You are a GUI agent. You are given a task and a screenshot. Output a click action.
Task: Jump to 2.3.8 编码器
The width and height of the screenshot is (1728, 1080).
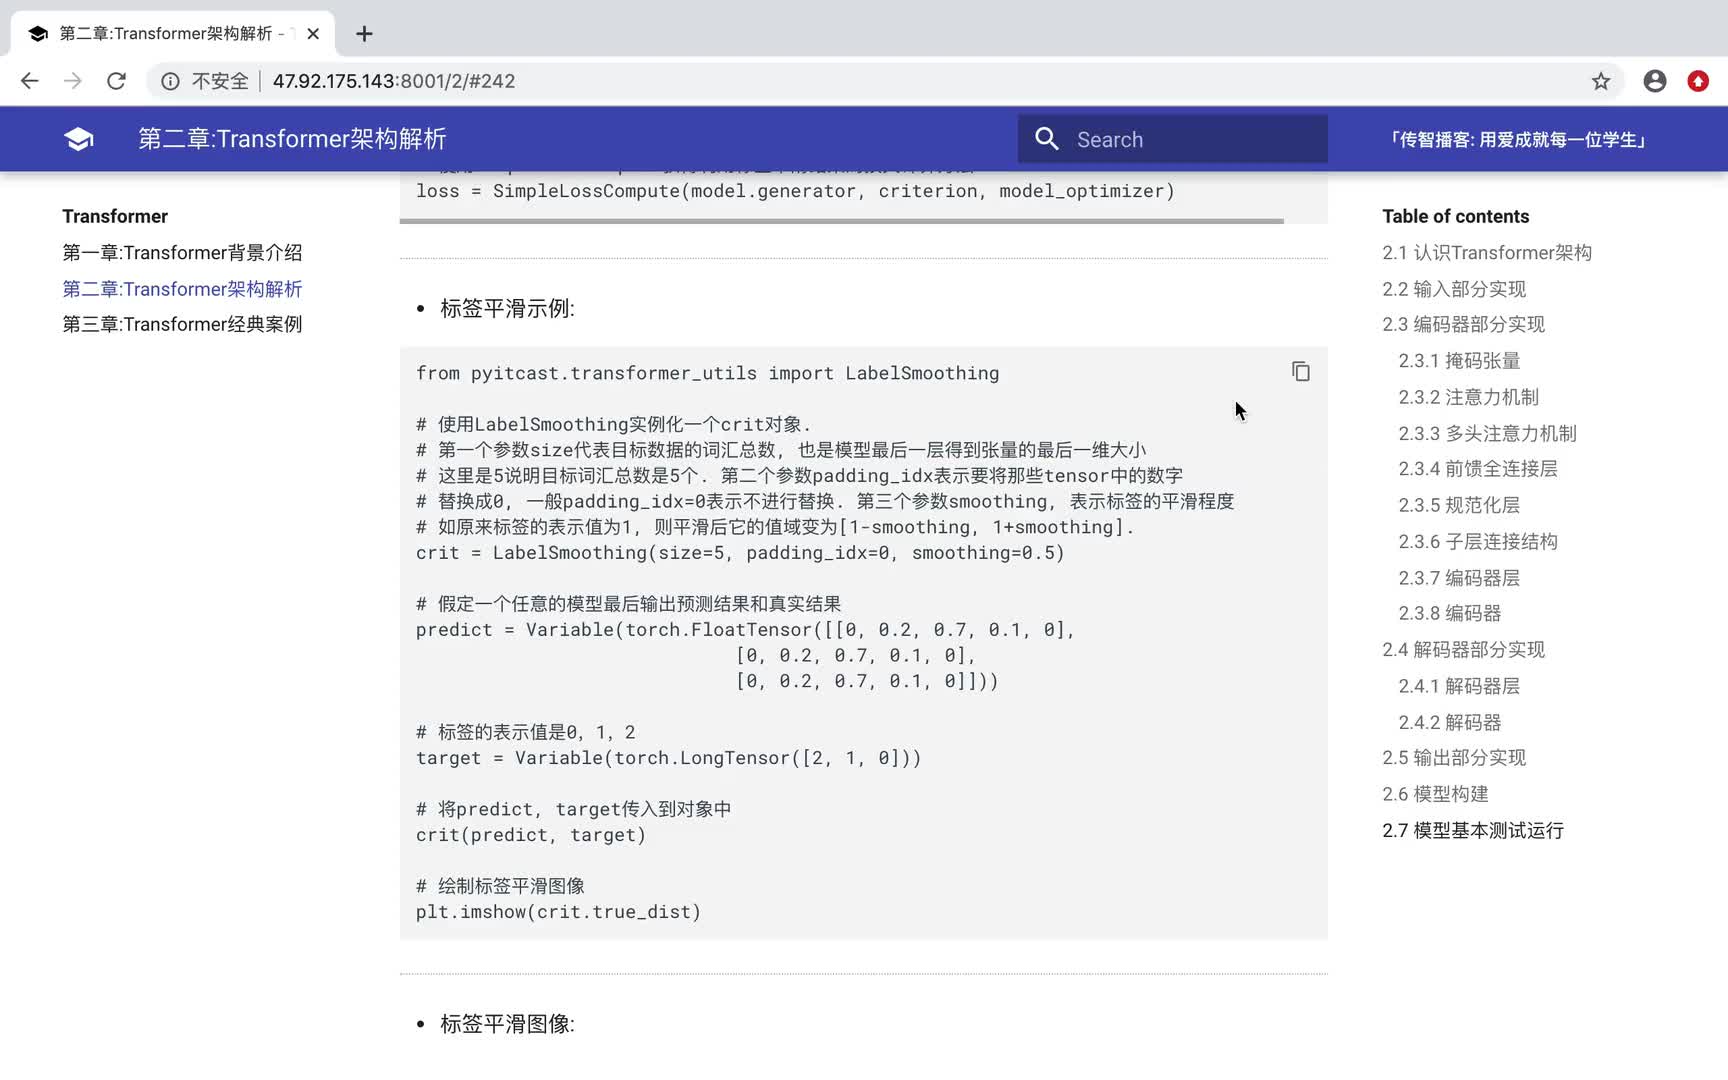[x=1449, y=613]
